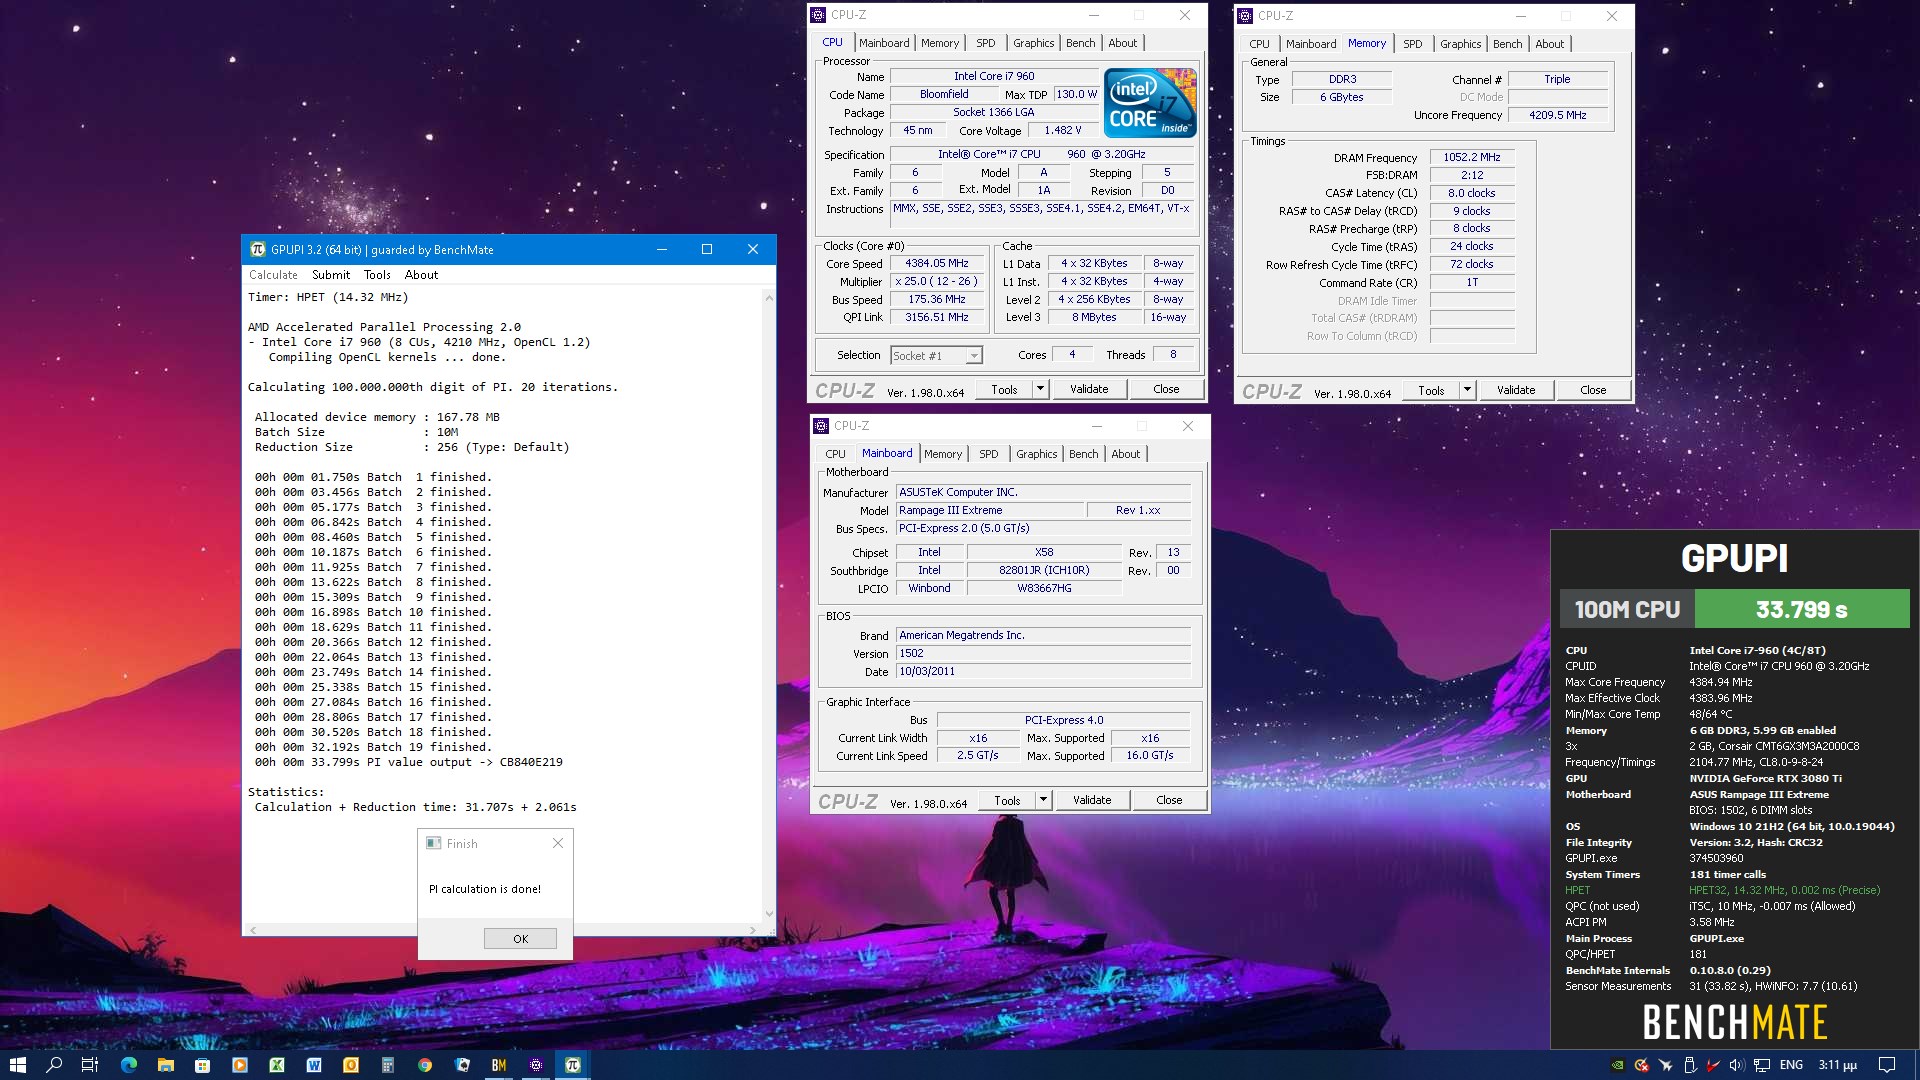Click the DRAM Frequency value 1052.2 MHz
This screenshot has width=1920, height=1080.
click(1471, 157)
